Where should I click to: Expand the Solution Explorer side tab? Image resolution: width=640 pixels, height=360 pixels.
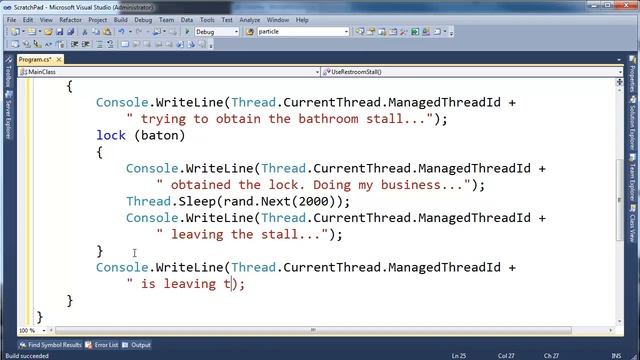point(632,123)
